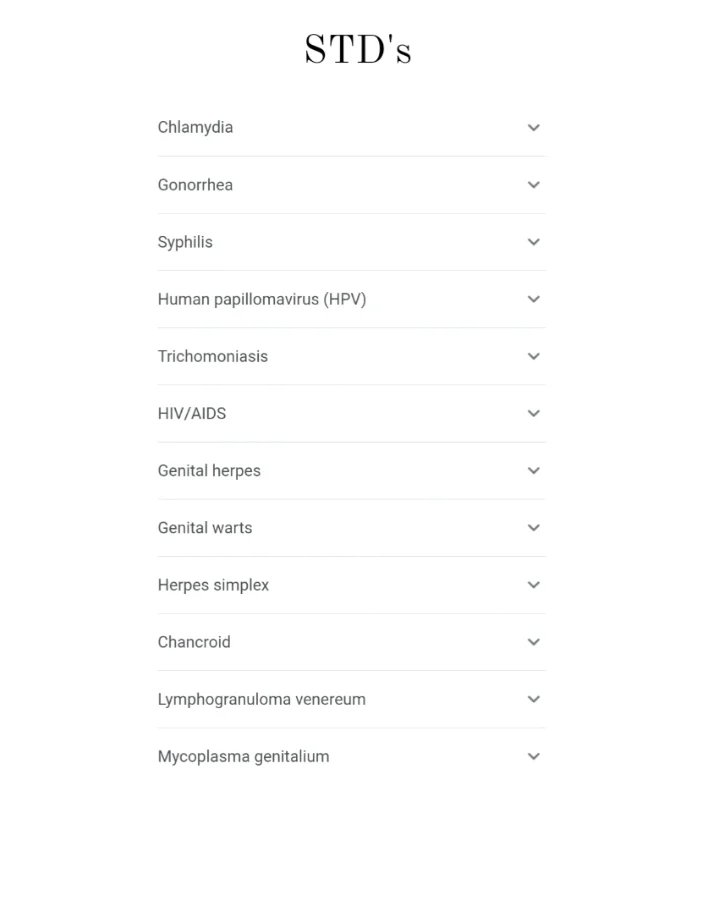Screen dimensions: 720x900
Task: Expand the Chlamydia chevron arrow
Action: tap(534, 128)
